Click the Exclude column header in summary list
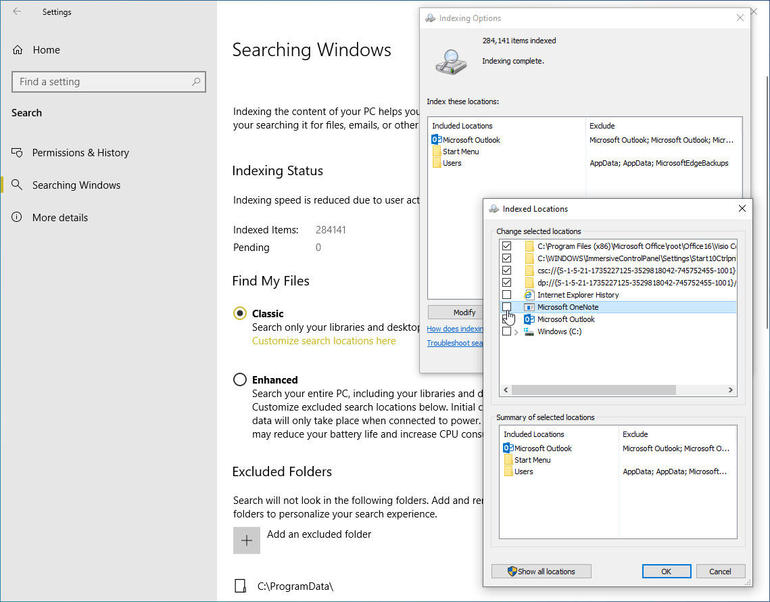The image size is (770, 602). pos(635,434)
